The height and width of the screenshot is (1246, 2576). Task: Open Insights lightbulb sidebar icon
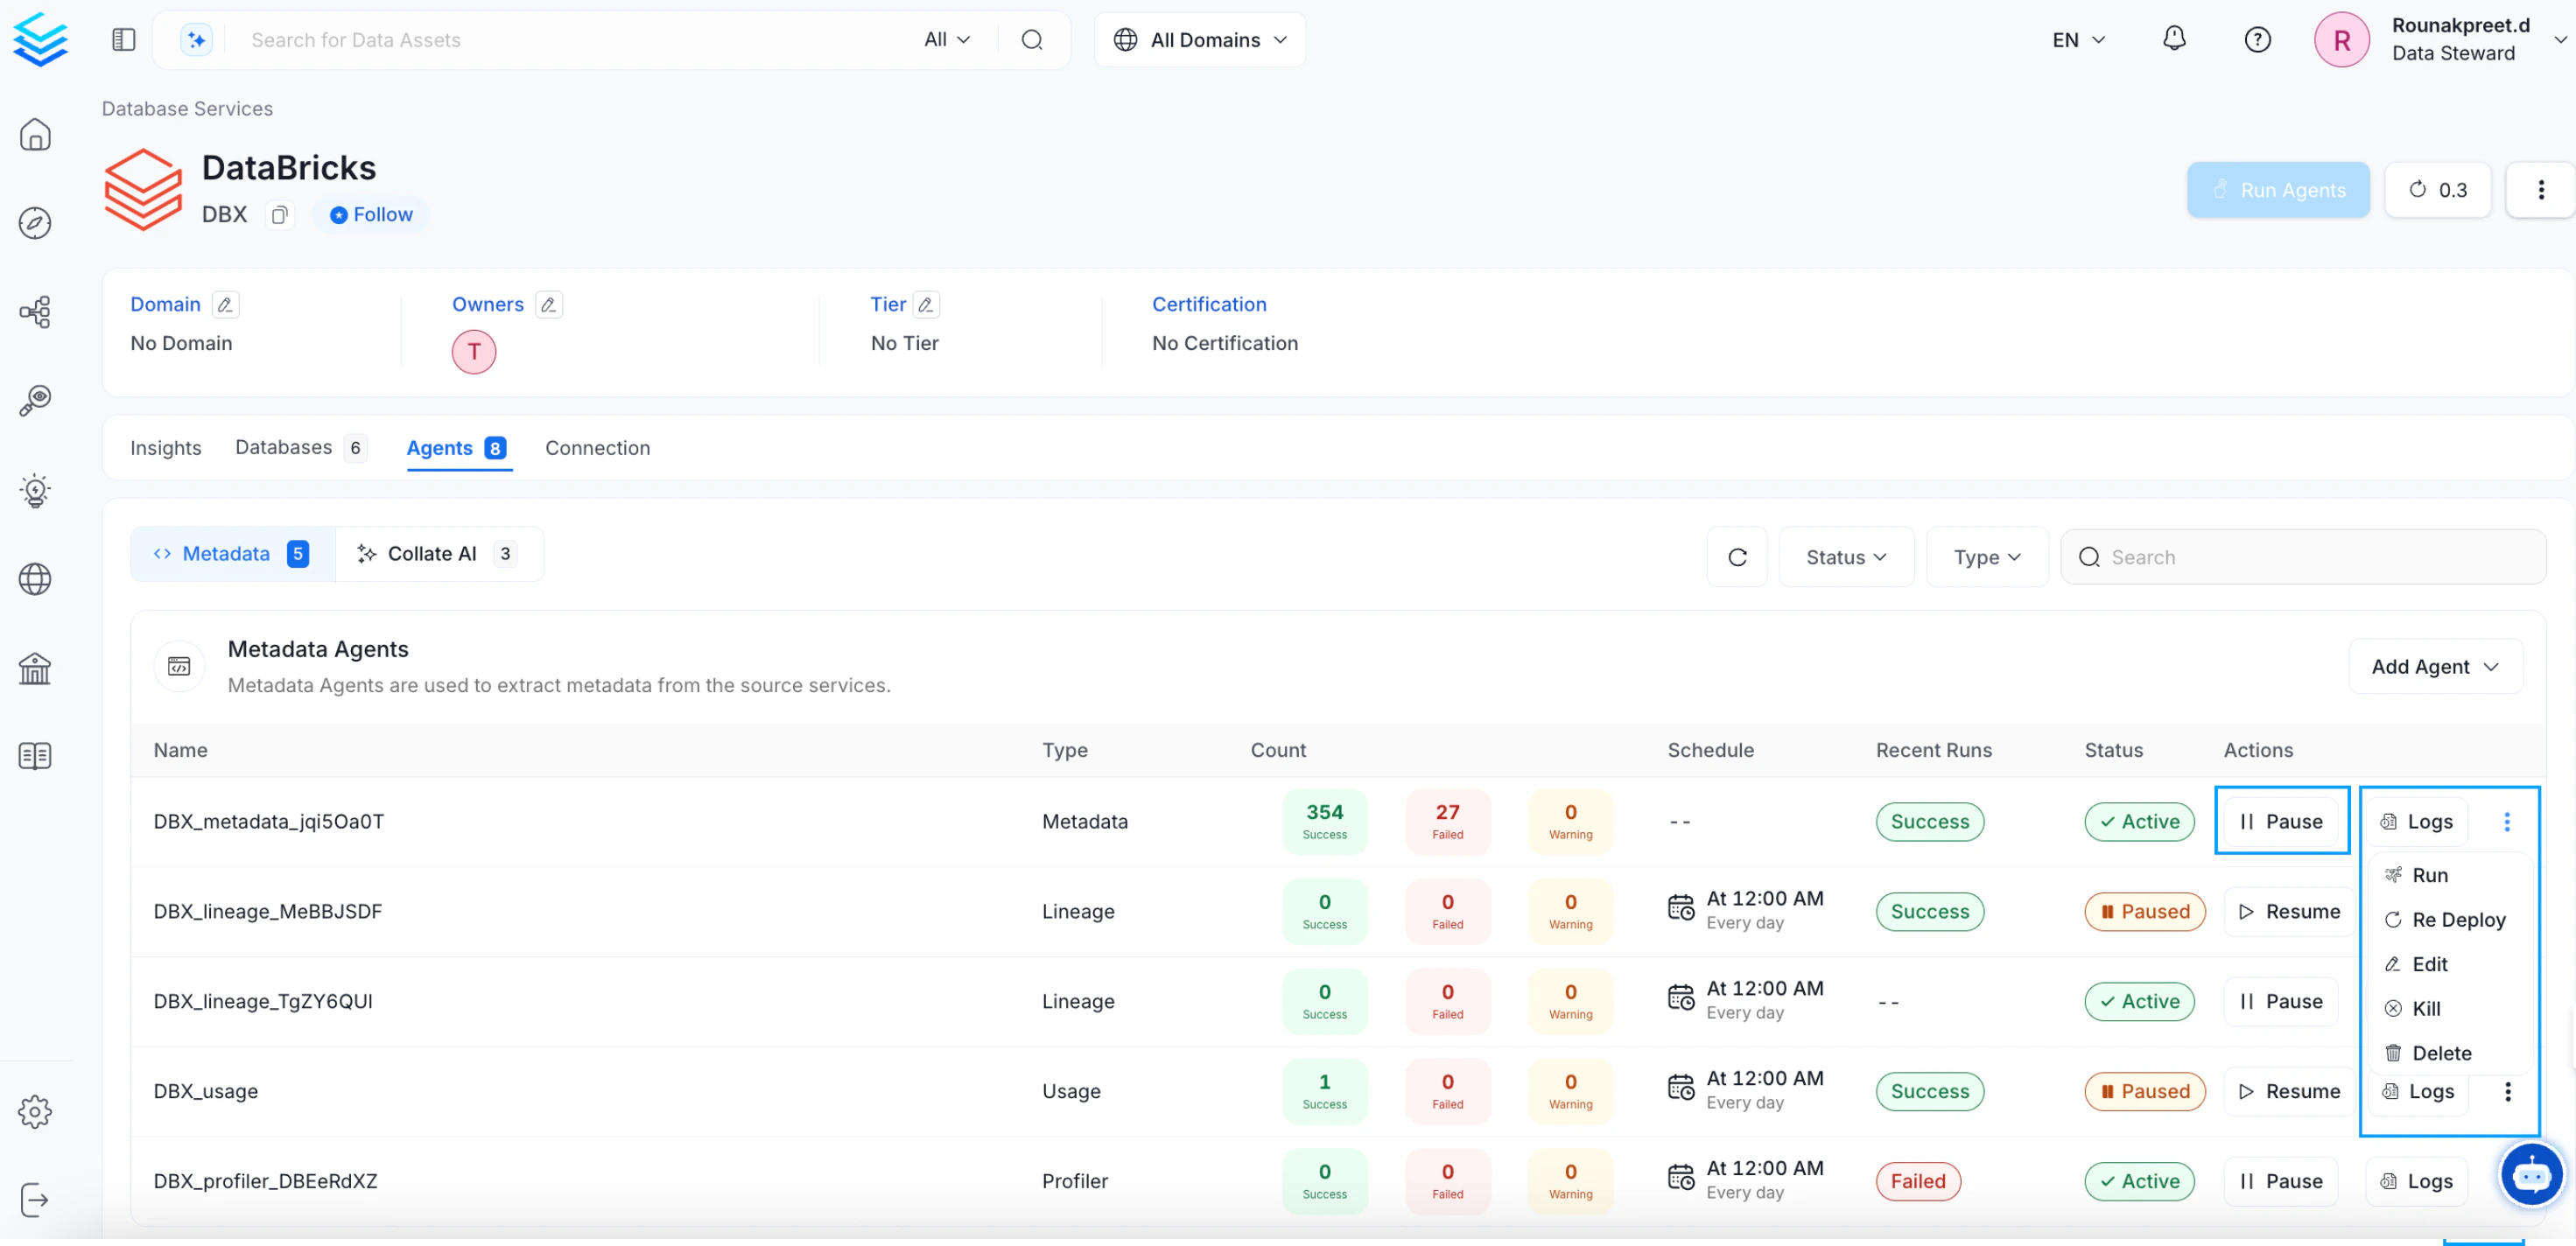[36, 490]
